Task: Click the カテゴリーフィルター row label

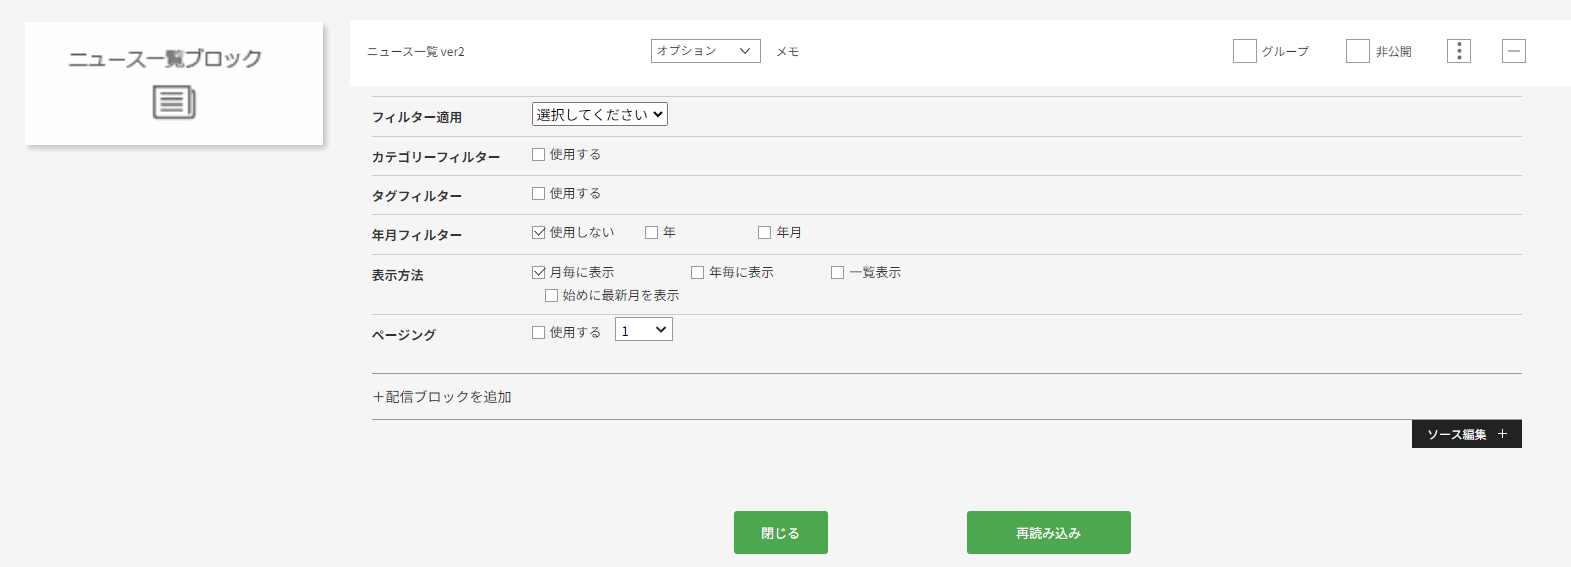Action: point(436,157)
